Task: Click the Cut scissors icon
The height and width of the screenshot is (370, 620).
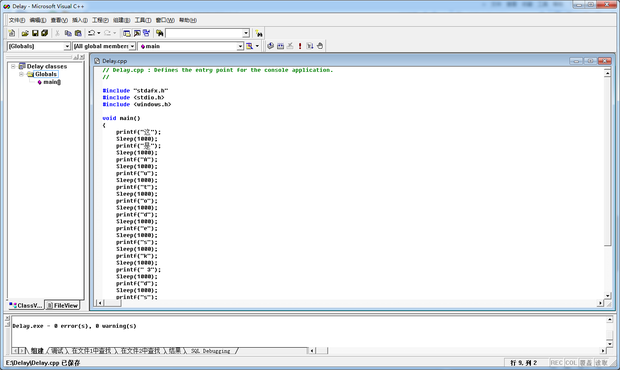Action: [x=57, y=33]
